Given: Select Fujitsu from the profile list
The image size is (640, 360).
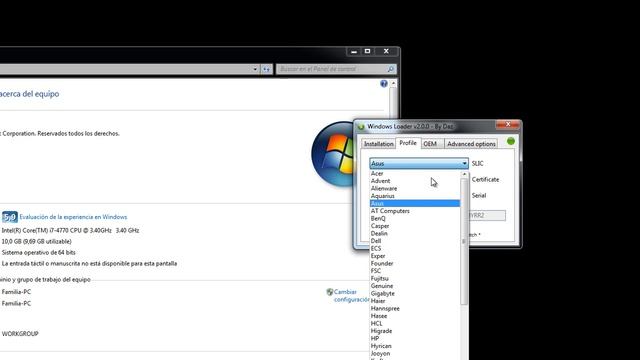Looking at the screenshot, I should (415, 278).
